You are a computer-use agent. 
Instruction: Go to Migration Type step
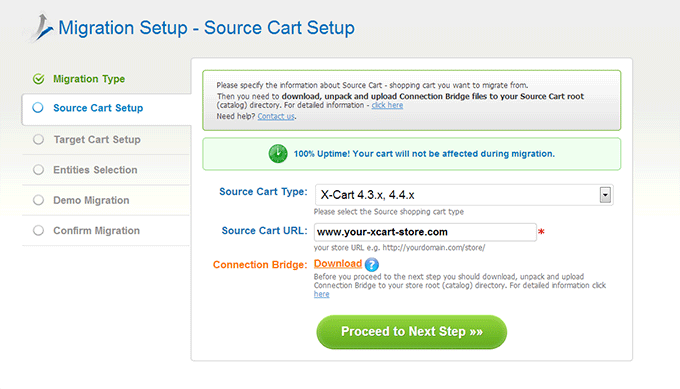click(x=89, y=79)
